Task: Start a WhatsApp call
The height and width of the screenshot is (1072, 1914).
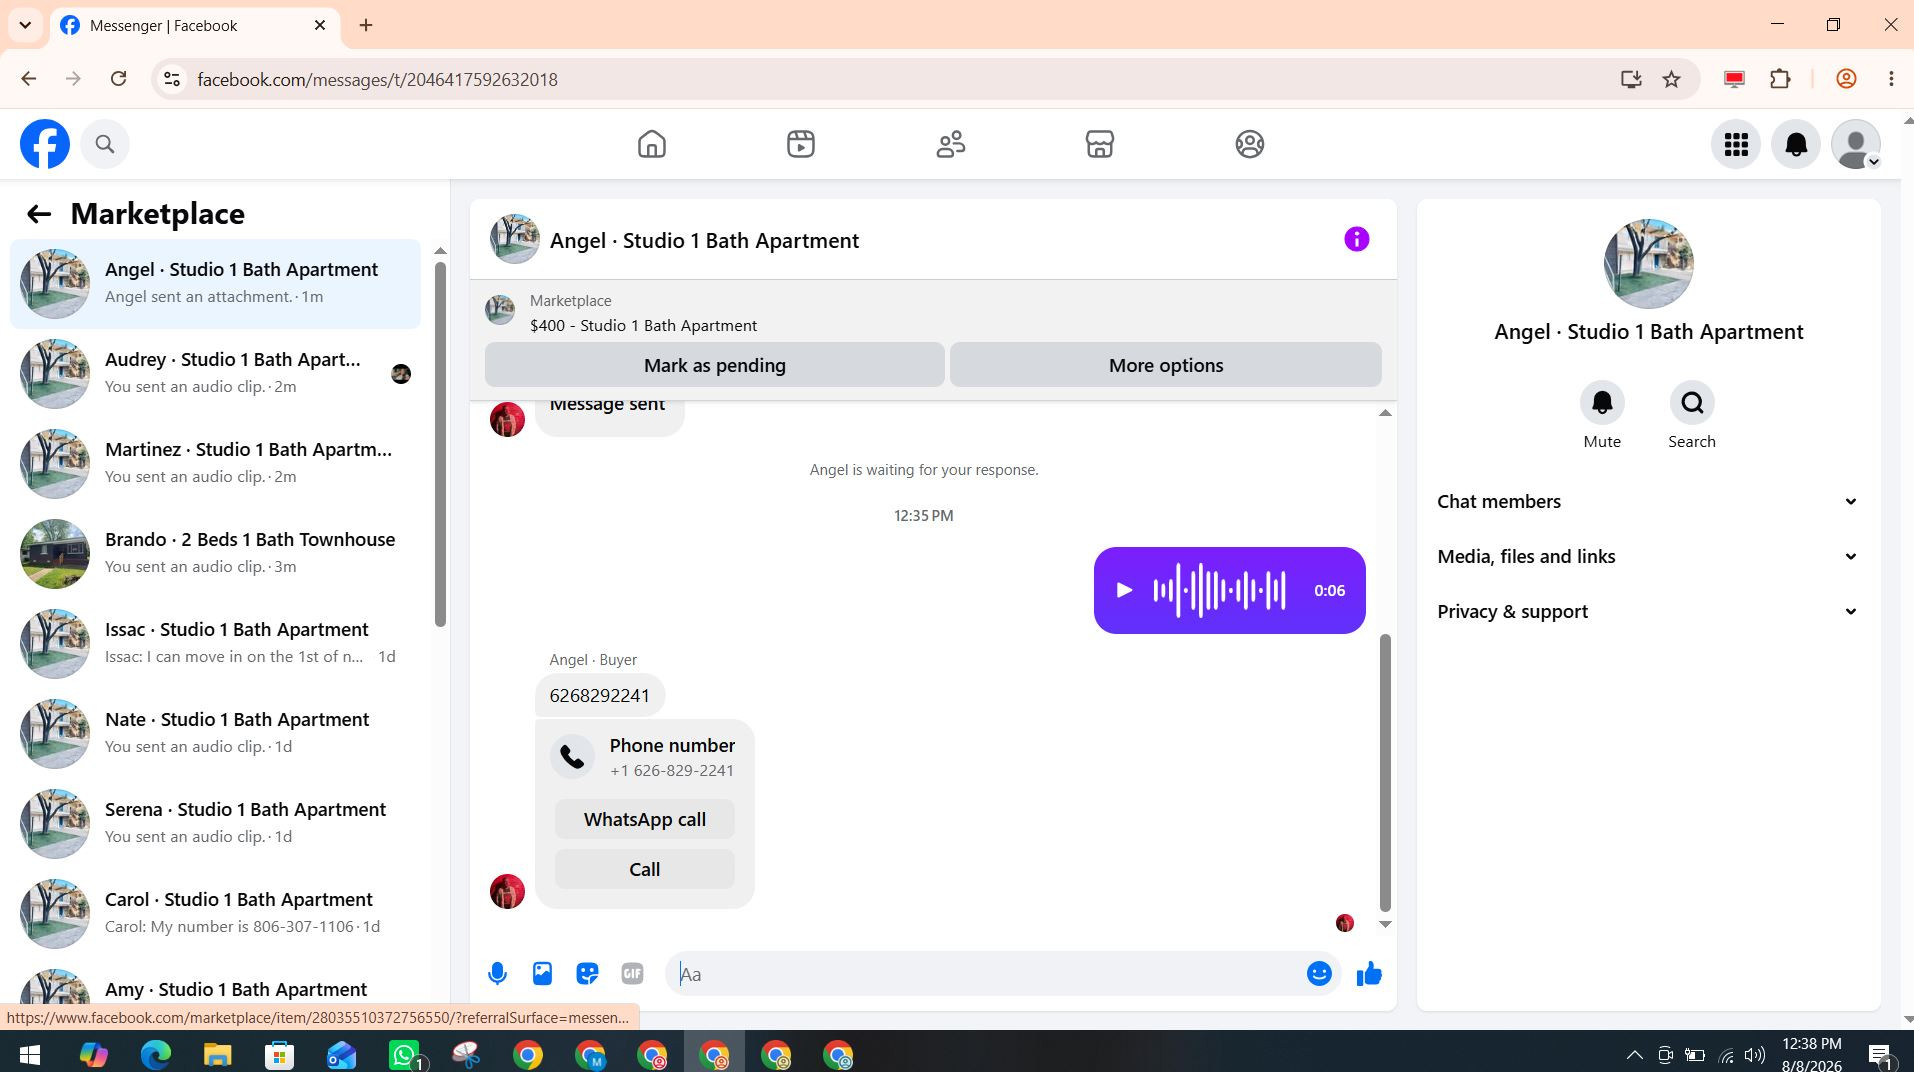Action: click(645, 820)
